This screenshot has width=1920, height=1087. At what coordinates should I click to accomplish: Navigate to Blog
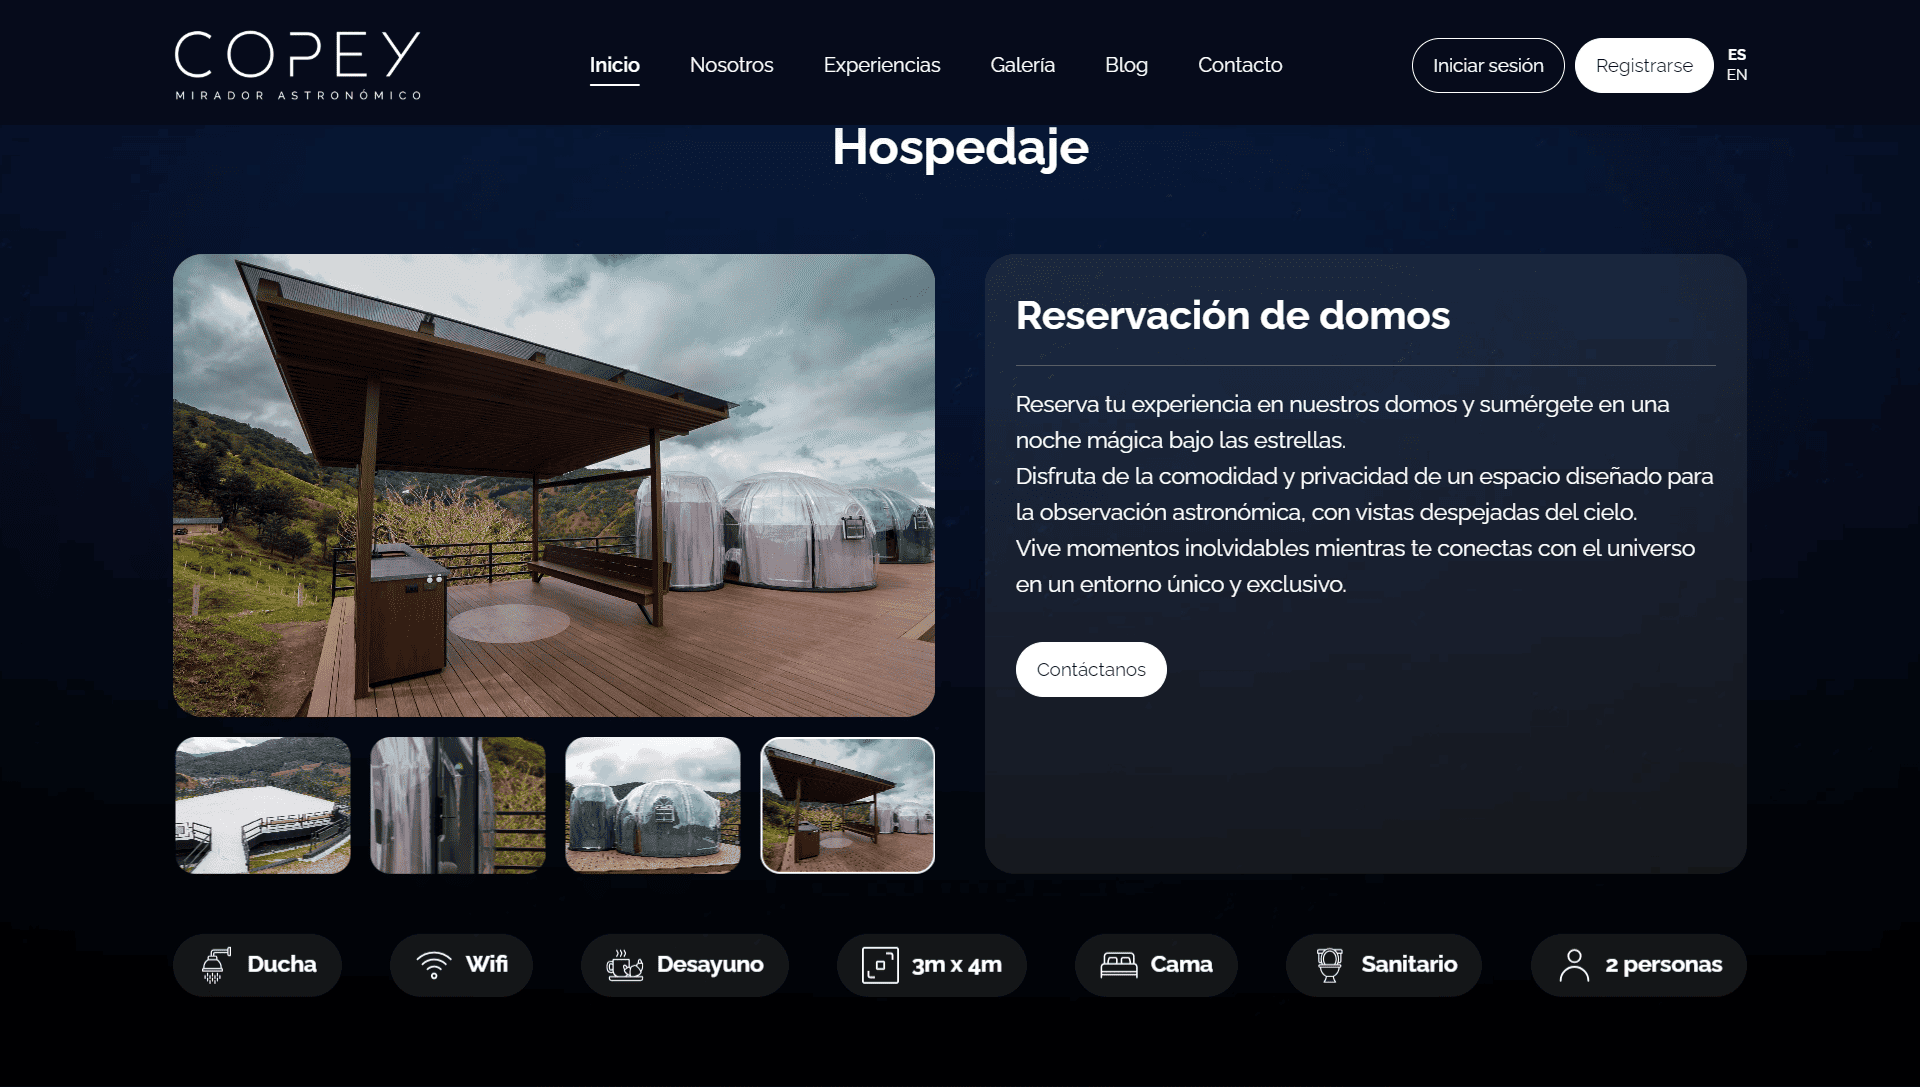1126,65
